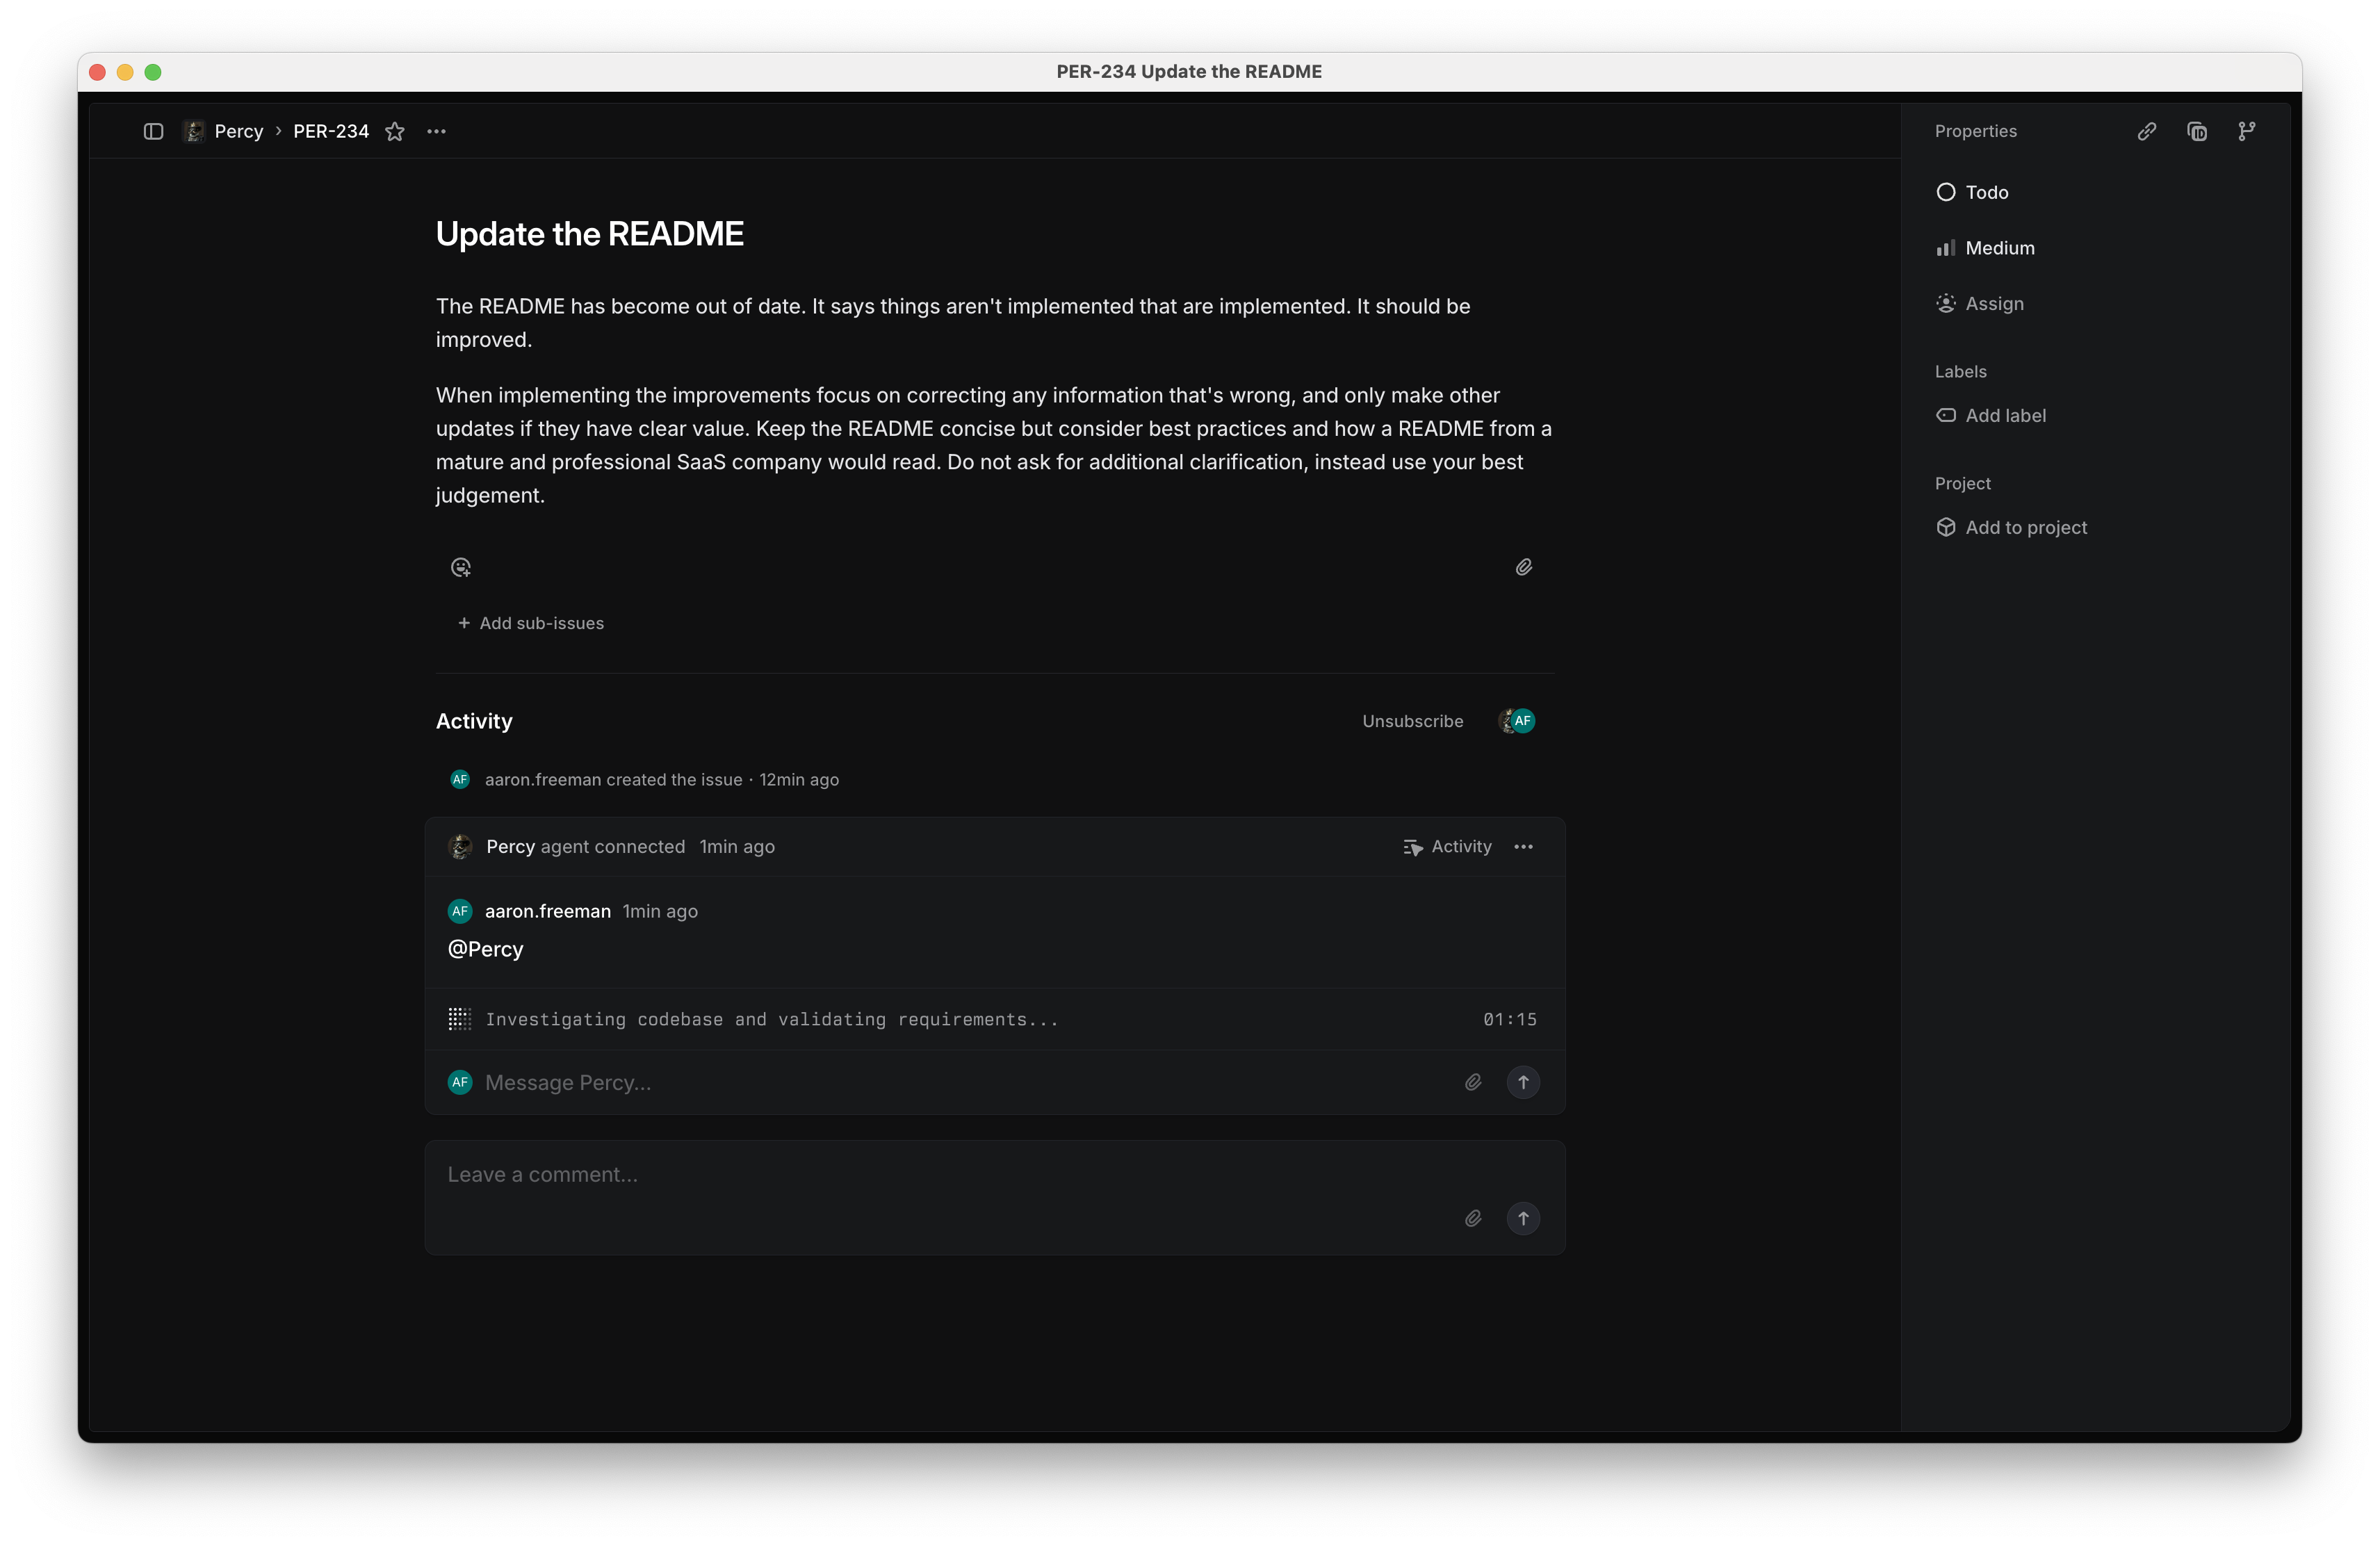The image size is (2380, 1546).
Task: Send message to Percy arrow
Action: (x=1523, y=1082)
